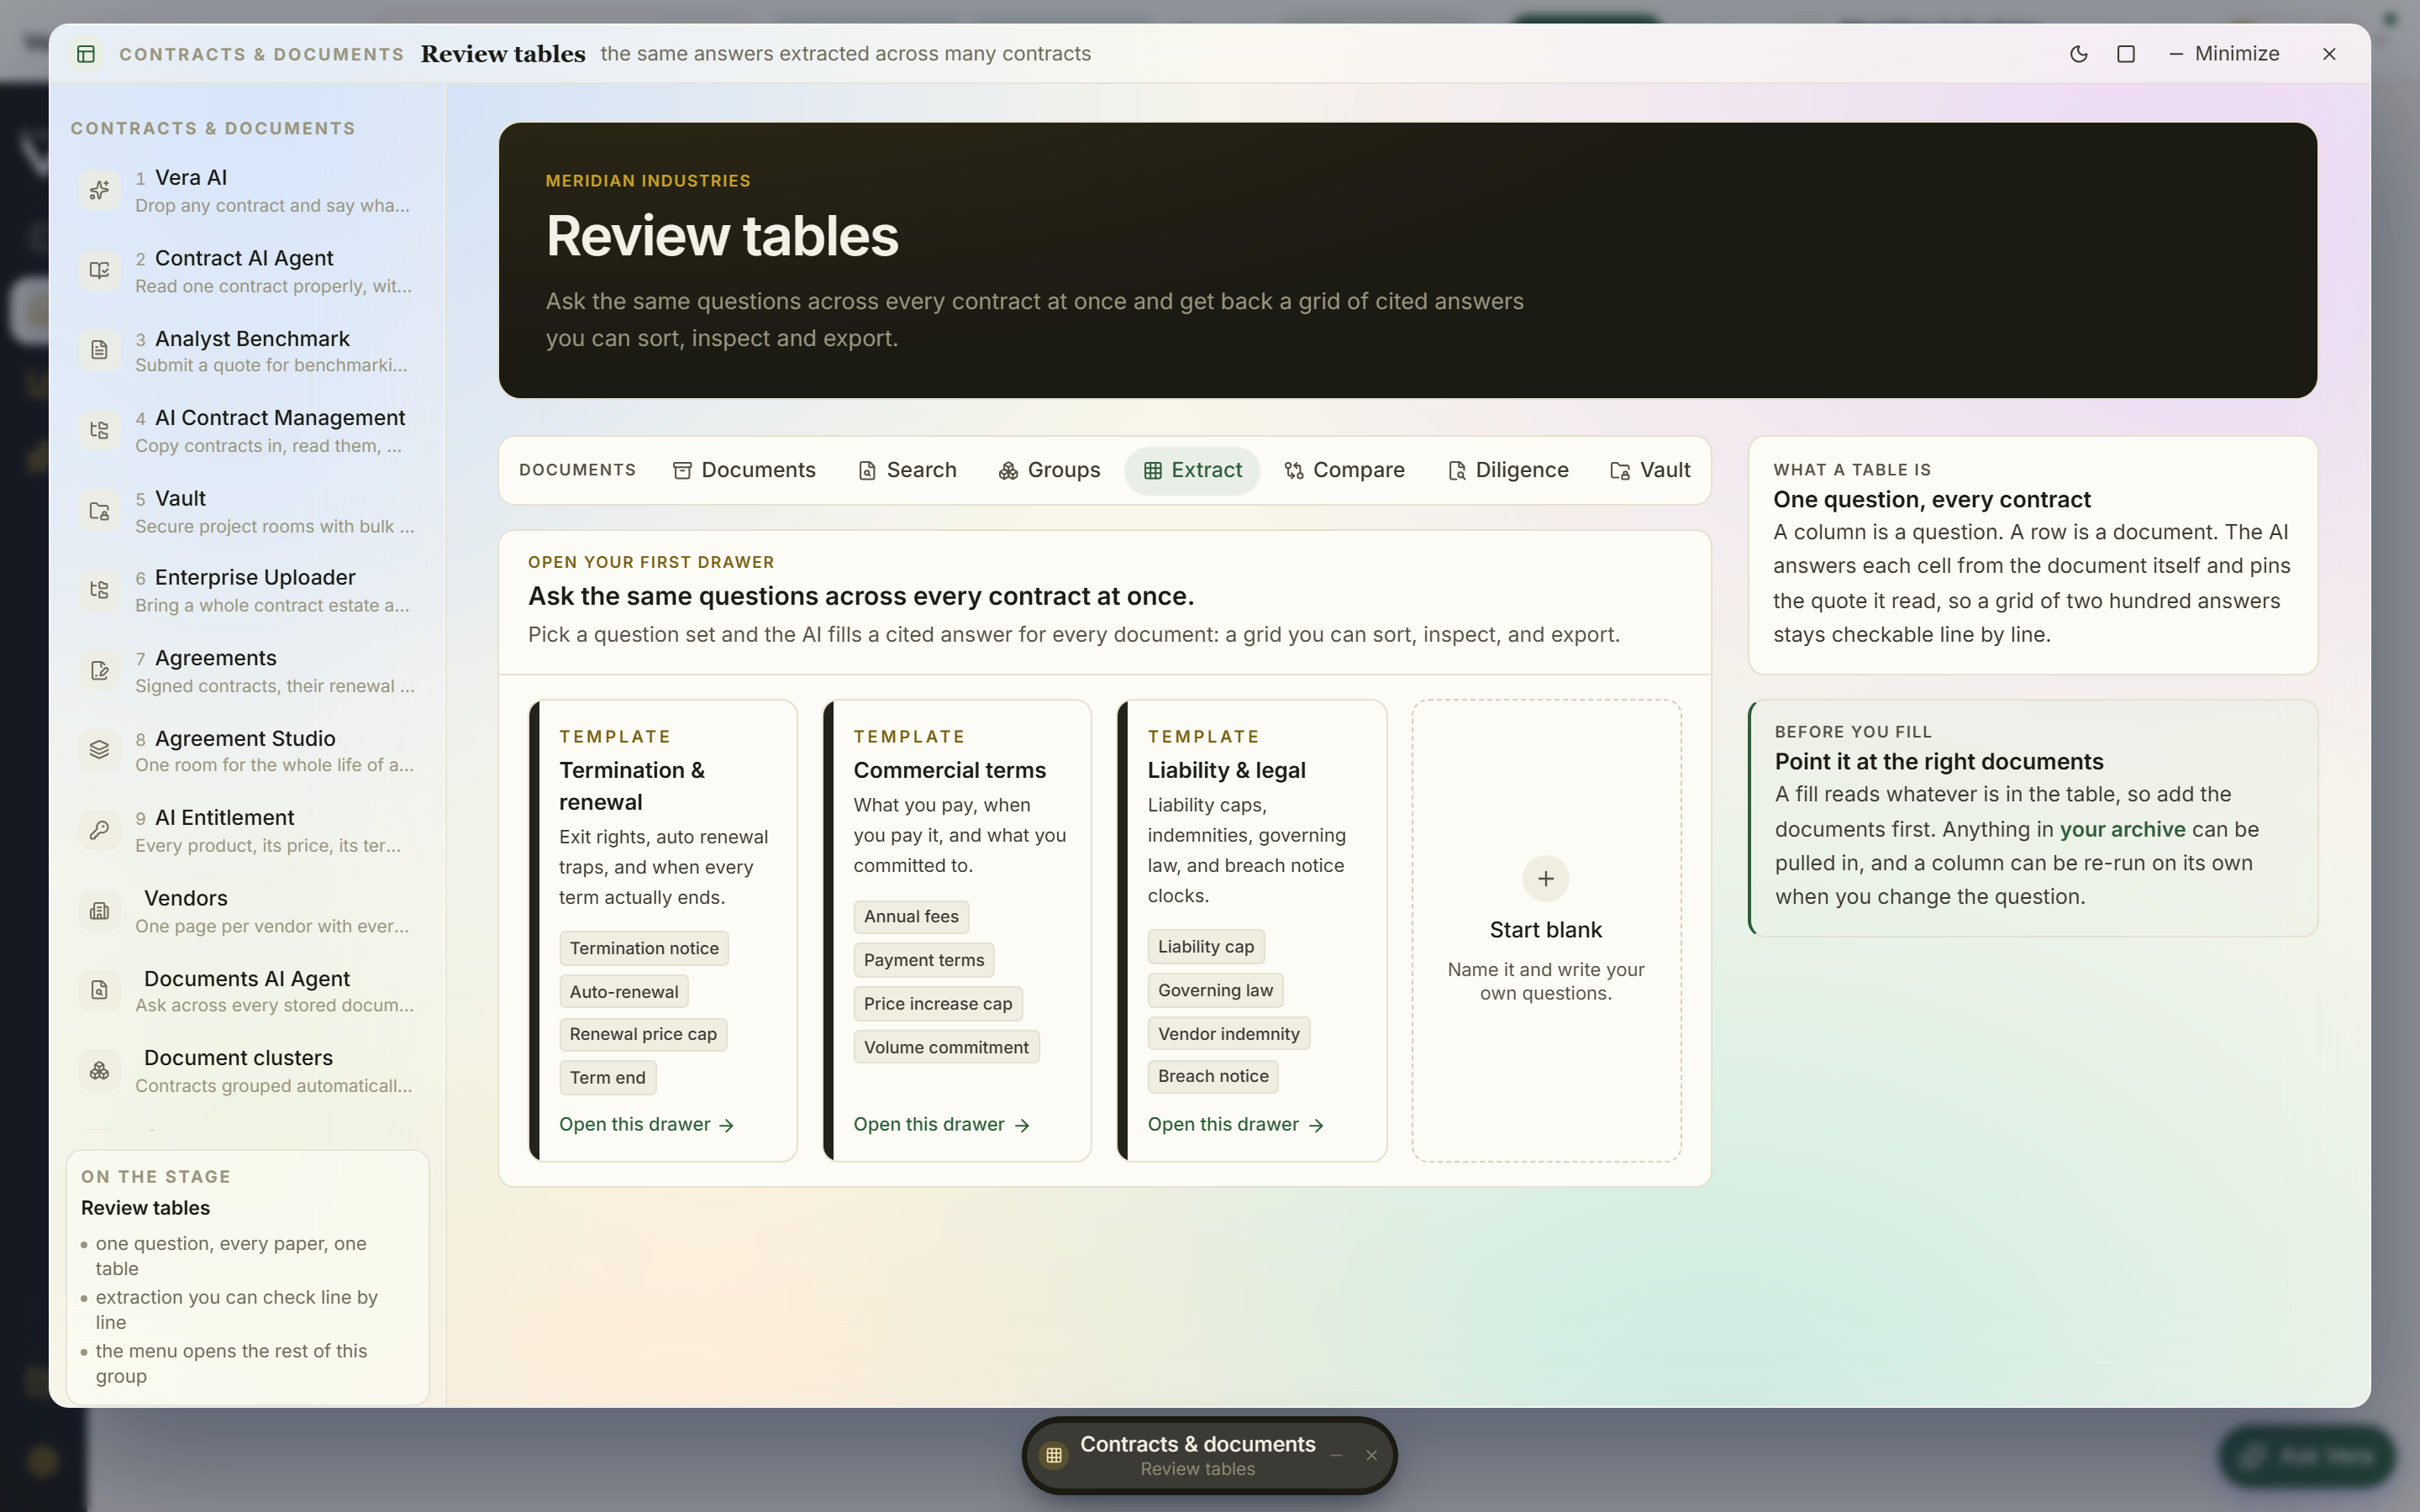Open the Commercial terms drawer link
The image size is (2420, 1512).
point(941,1125)
